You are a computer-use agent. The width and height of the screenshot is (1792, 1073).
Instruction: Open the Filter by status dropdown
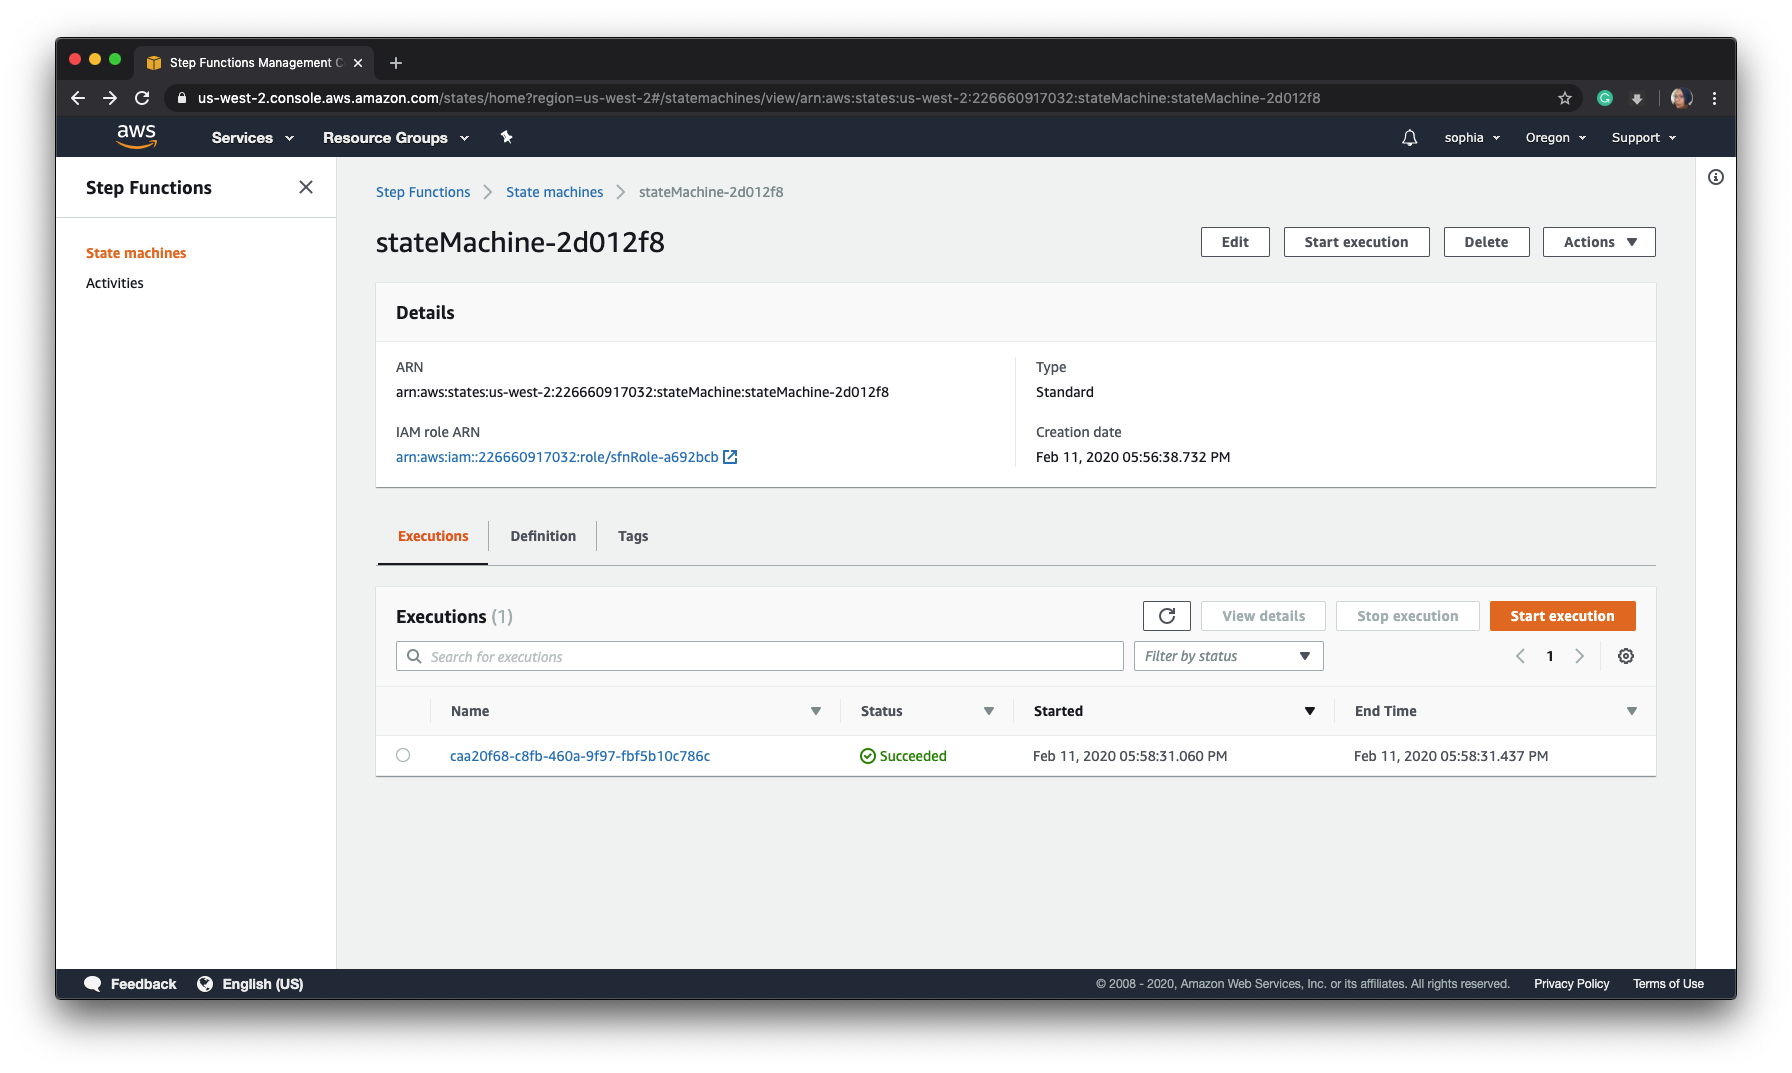pos(1227,656)
